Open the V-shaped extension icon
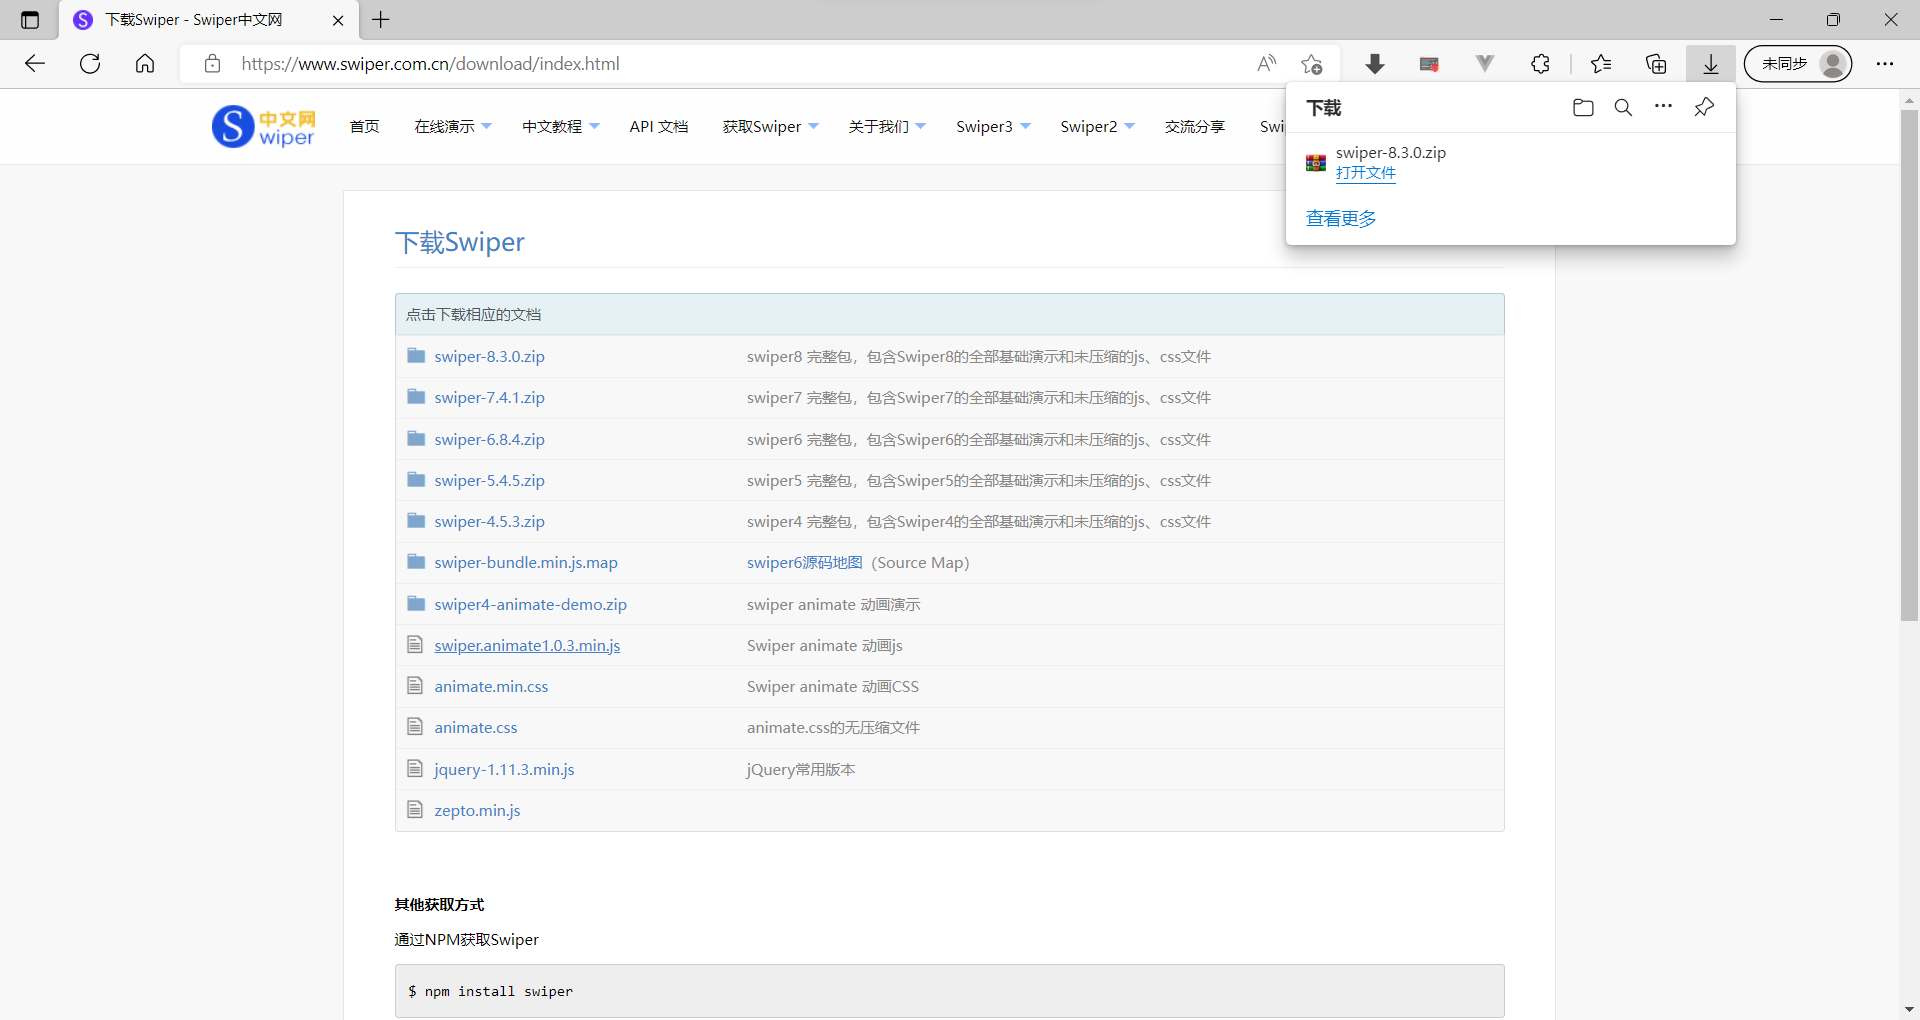The width and height of the screenshot is (1920, 1020). click(1485, 64)
